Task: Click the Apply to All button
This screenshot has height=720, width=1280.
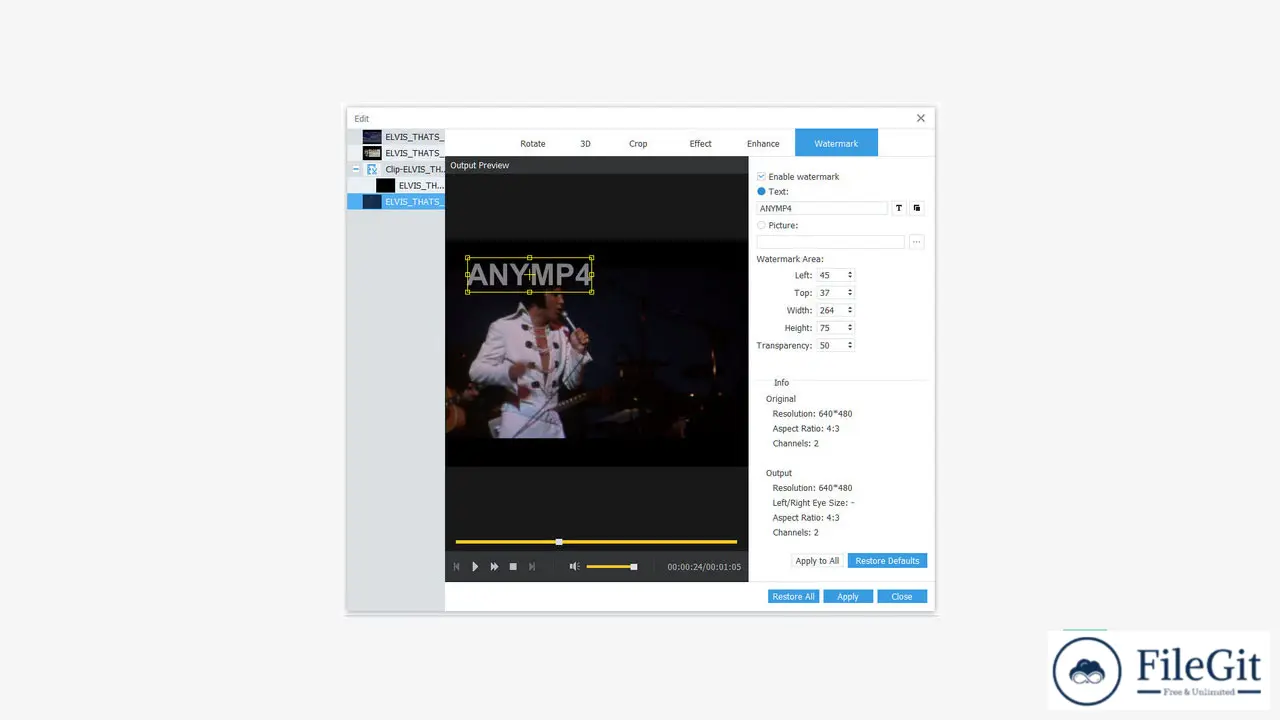Action: 817,561
